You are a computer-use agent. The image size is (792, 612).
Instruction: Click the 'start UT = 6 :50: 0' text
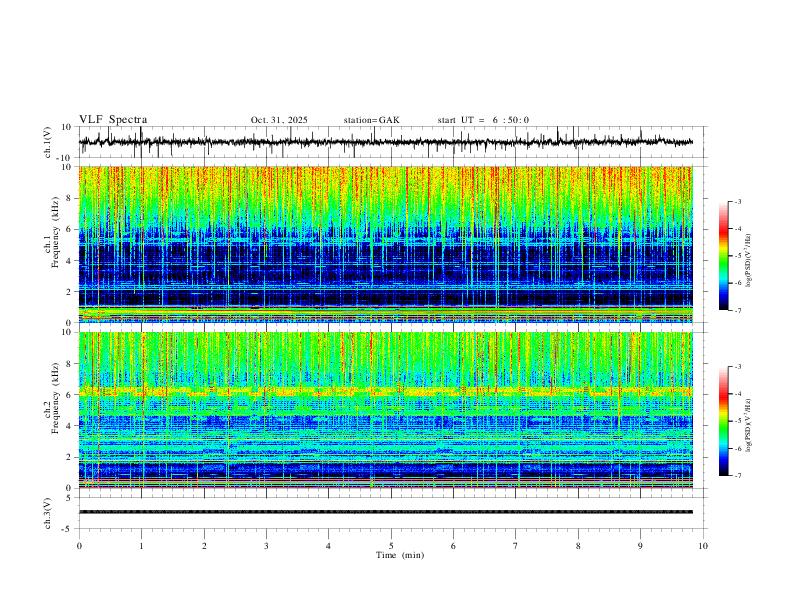(x=483, y=120)
